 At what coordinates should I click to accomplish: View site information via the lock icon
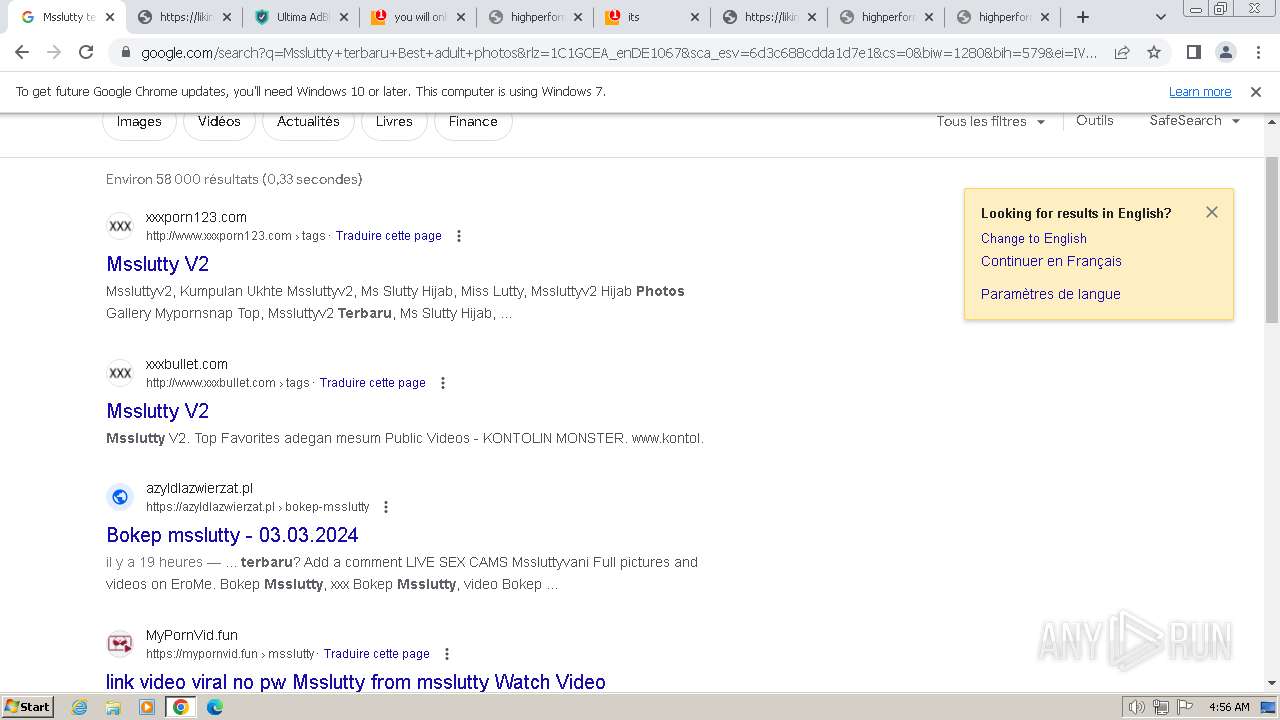(126, 53)
